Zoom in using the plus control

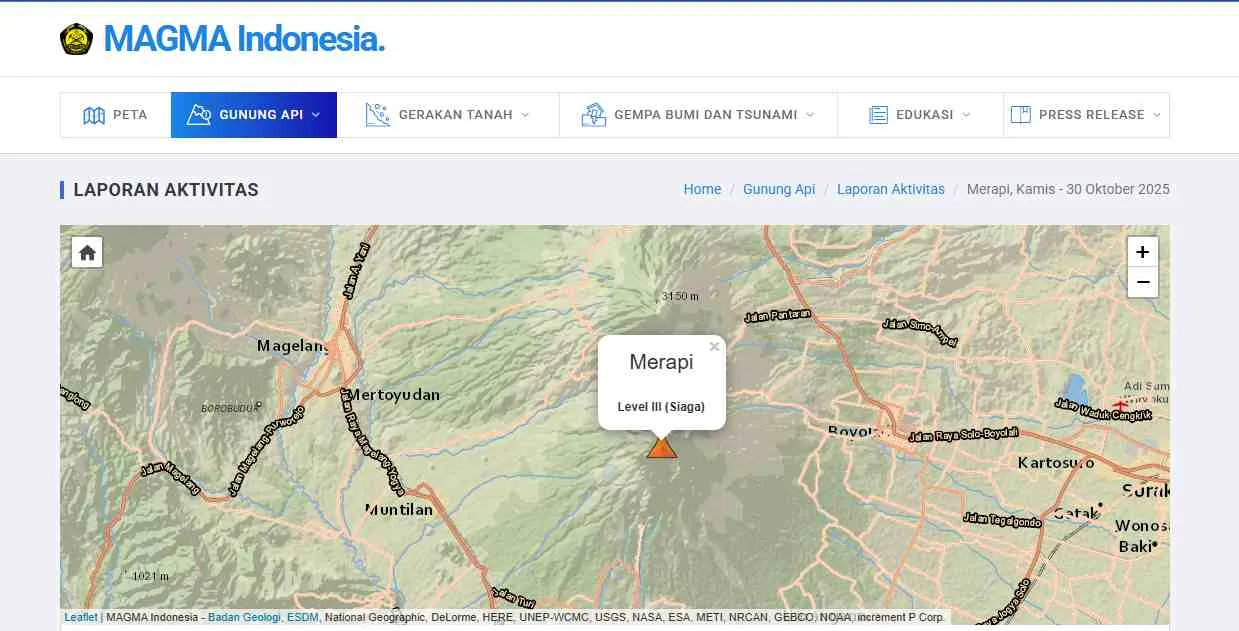(1142, 251)
